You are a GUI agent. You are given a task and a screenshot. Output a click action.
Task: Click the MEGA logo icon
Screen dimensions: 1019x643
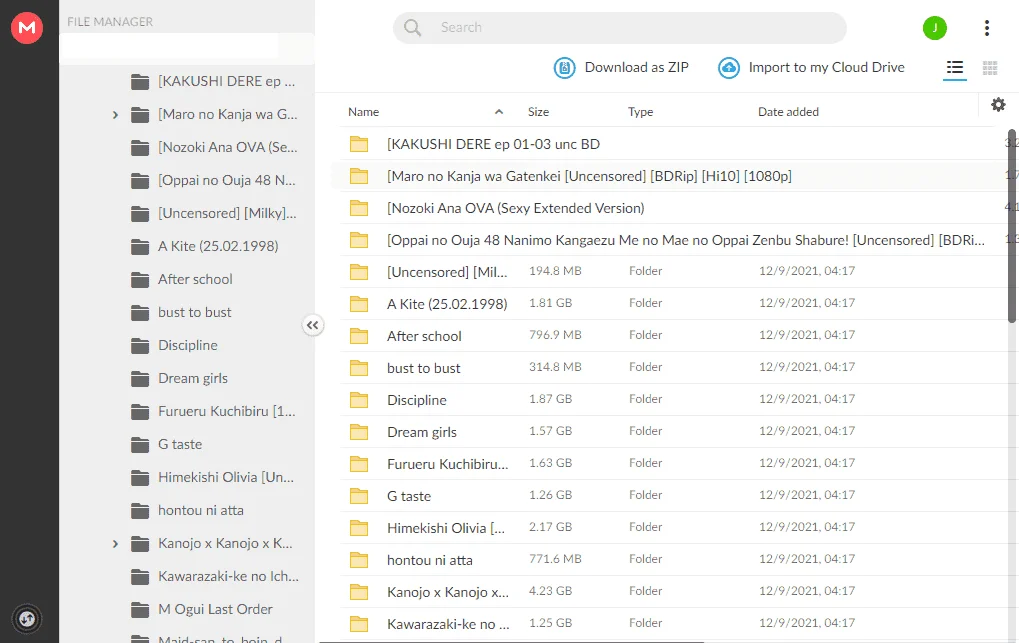pos(27,27)
